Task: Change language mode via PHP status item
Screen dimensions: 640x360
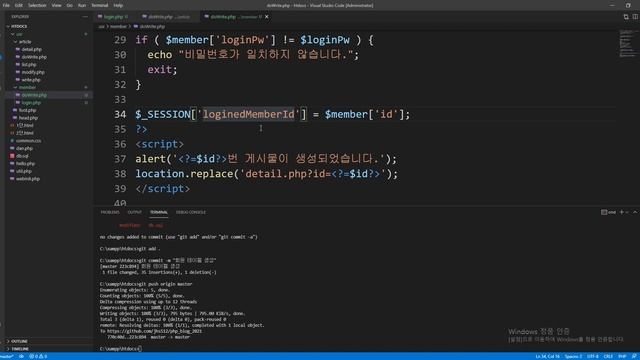Action: tap(622, 356)
